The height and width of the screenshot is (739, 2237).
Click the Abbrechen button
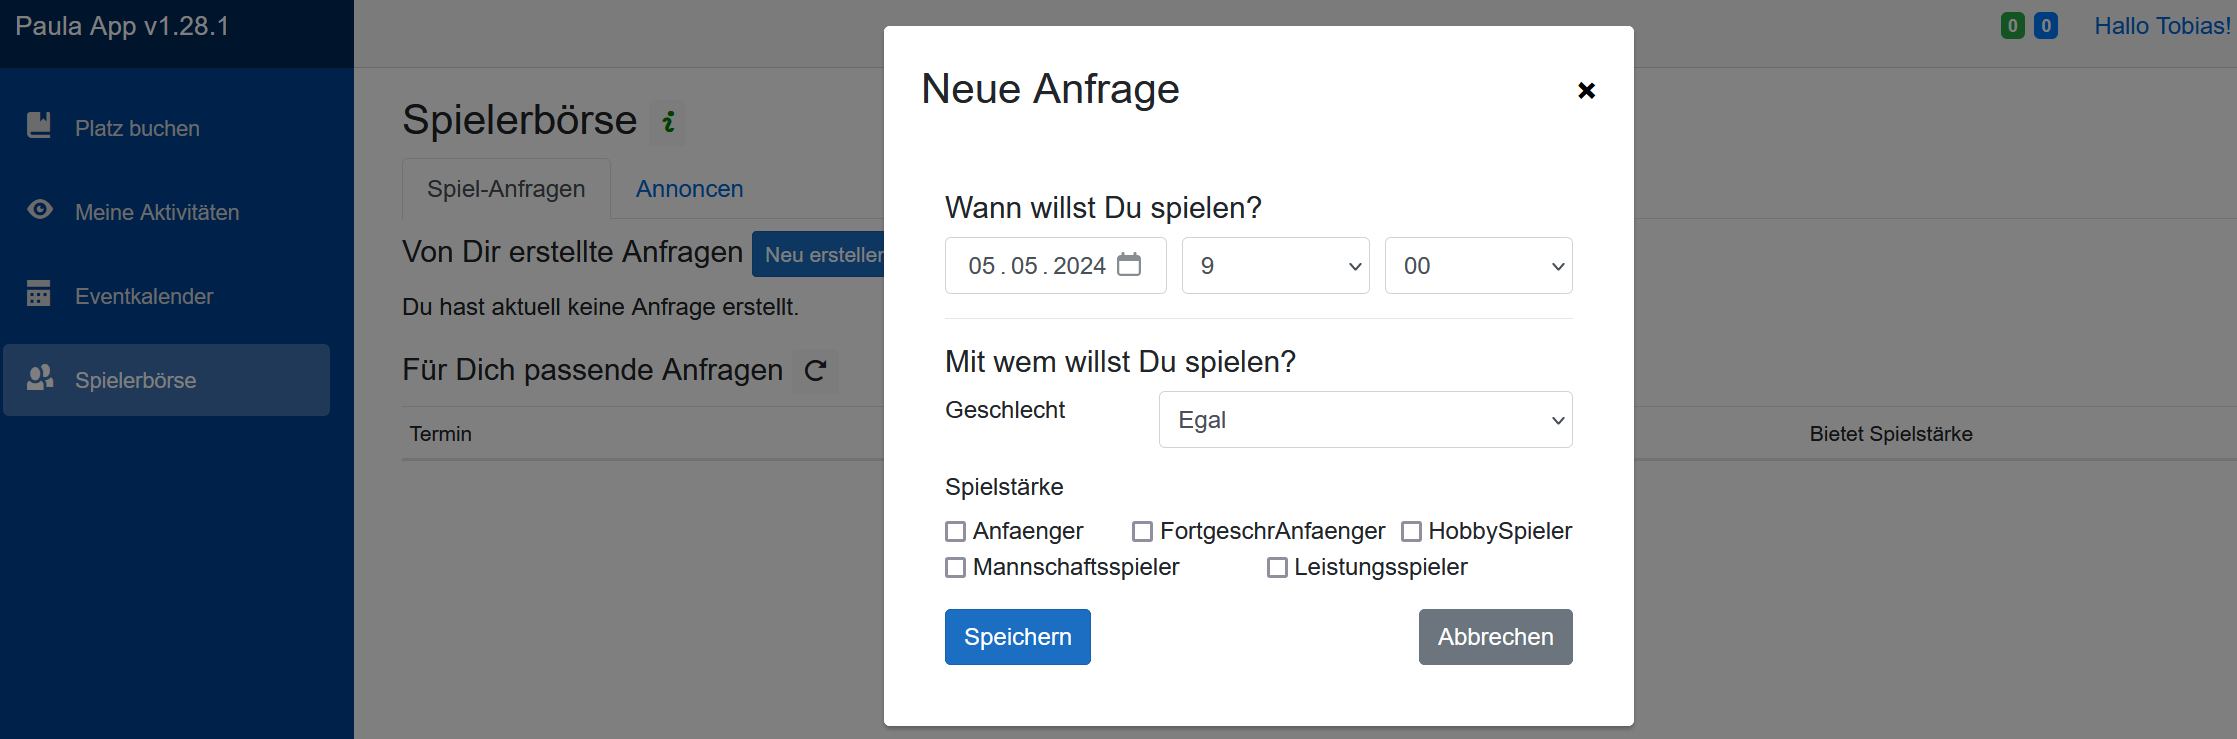point(1495,637)
